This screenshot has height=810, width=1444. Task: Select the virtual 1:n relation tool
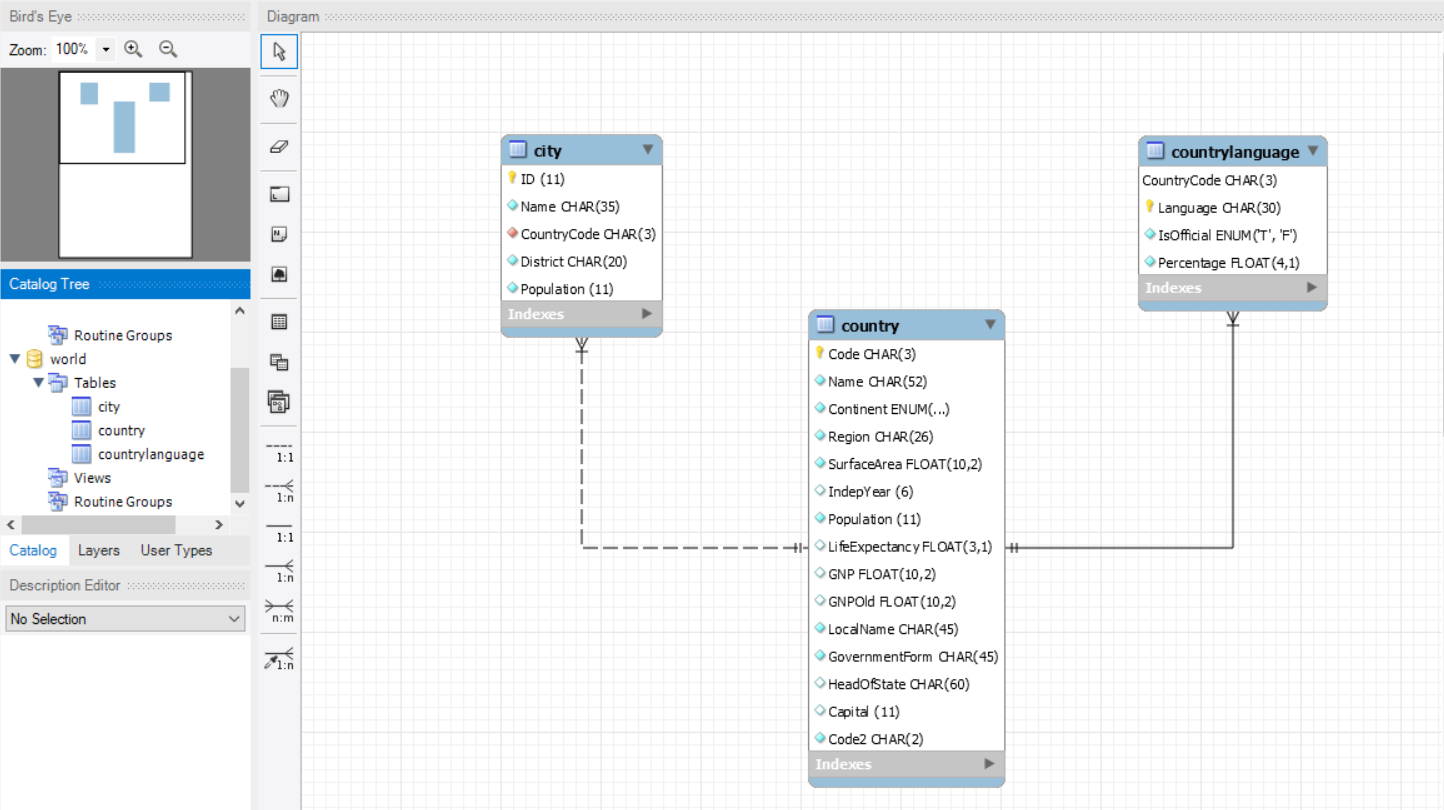(x=278, y=658)
